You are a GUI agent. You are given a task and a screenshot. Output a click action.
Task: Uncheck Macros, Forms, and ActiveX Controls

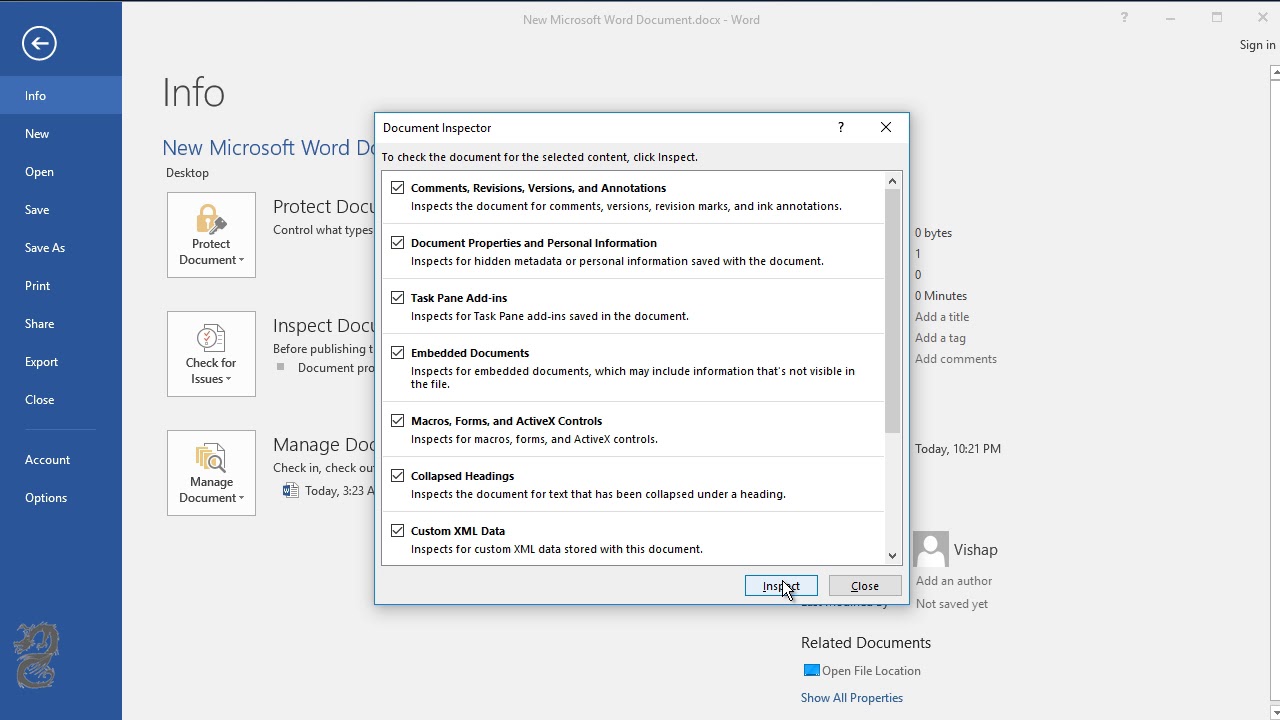[x=398, y=421]
